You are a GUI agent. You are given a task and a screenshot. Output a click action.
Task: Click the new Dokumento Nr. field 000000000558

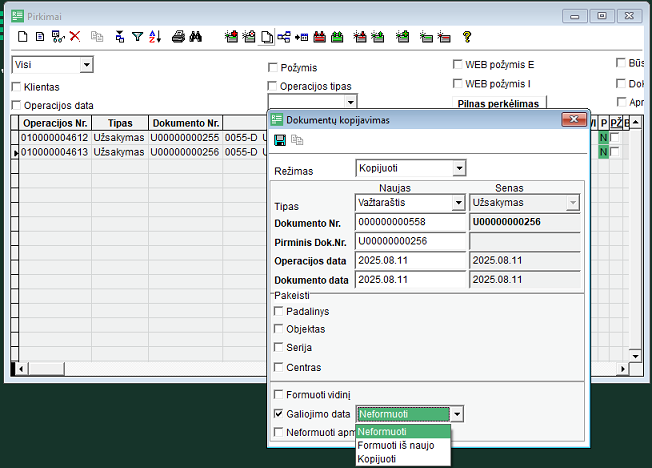click(x=410, y=222)
